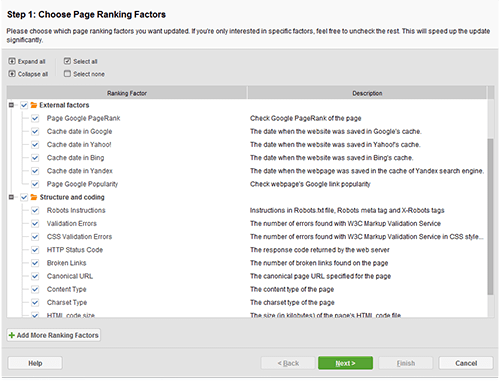Image resolution: width=500 pixels, height=381 pixels.
Task: Click the Description column header
Action: pos(367,93)
